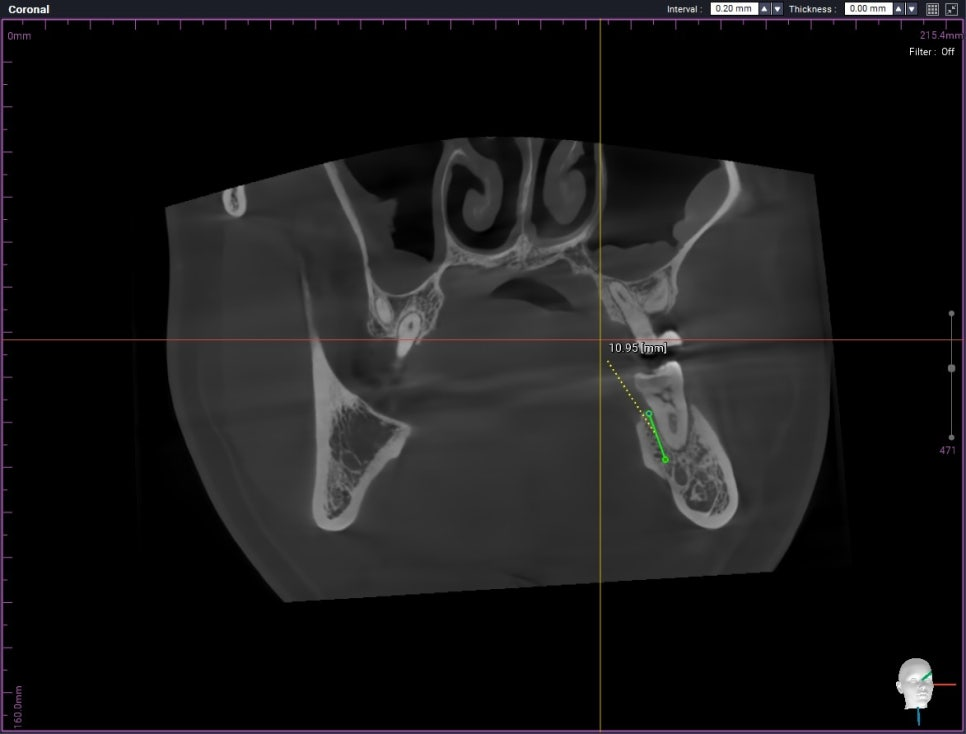This screenshot has width=966, height=734.
Task: Open the grid layout icon
Action: (x=932, y=9)
